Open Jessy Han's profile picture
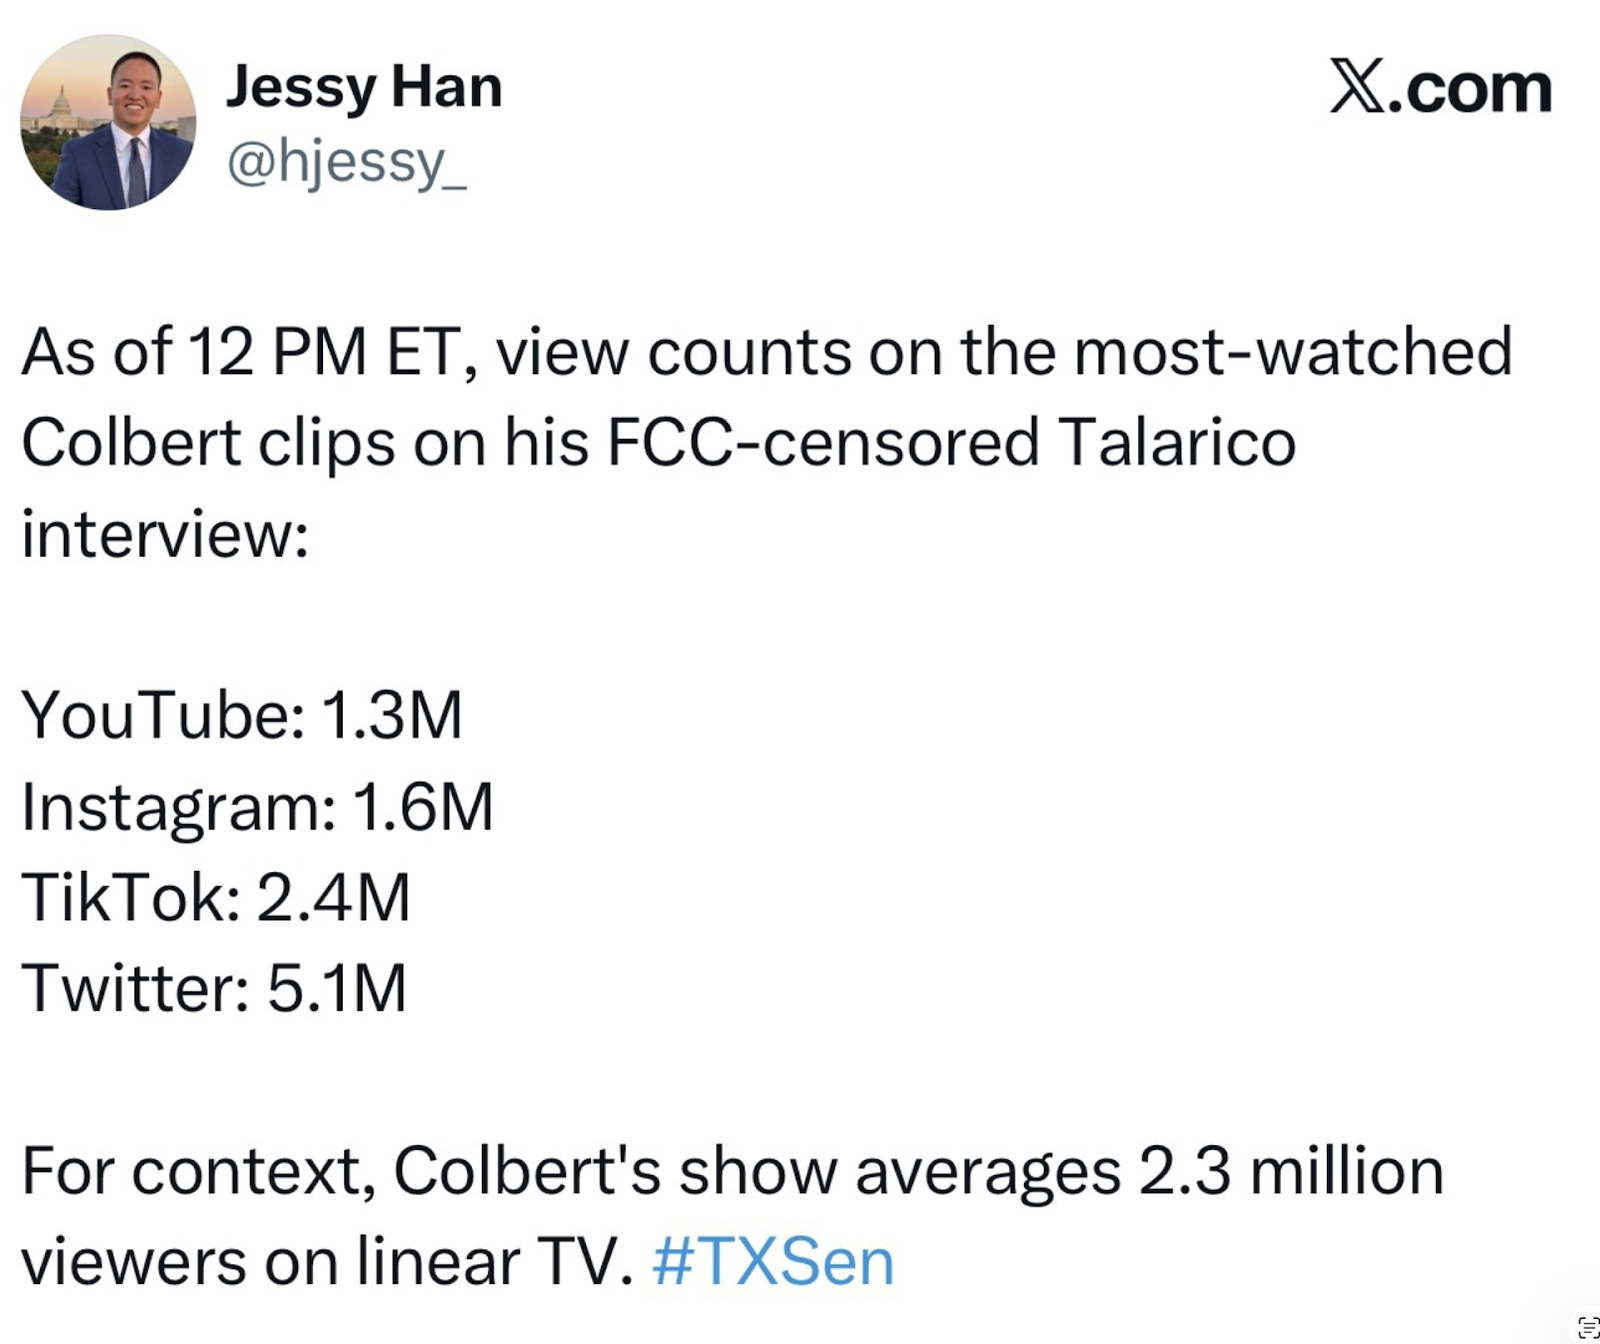 [x=108, y=122]
